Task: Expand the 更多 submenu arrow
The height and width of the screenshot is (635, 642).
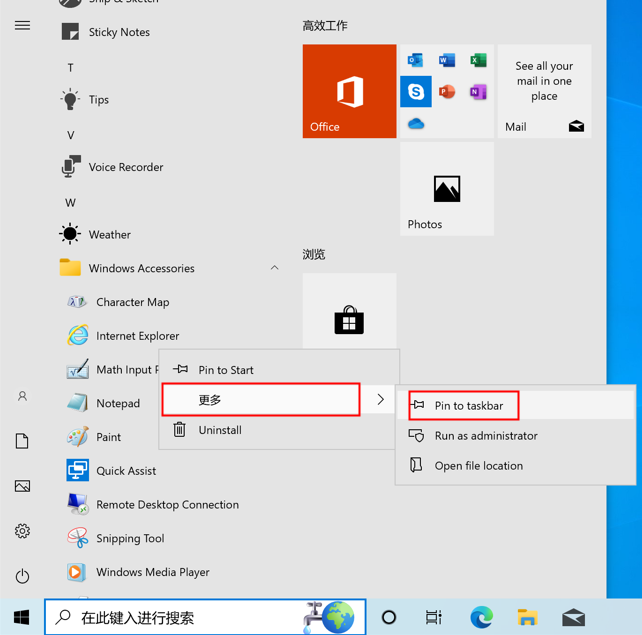Action: pyautogui.click(x=380, y=400)
